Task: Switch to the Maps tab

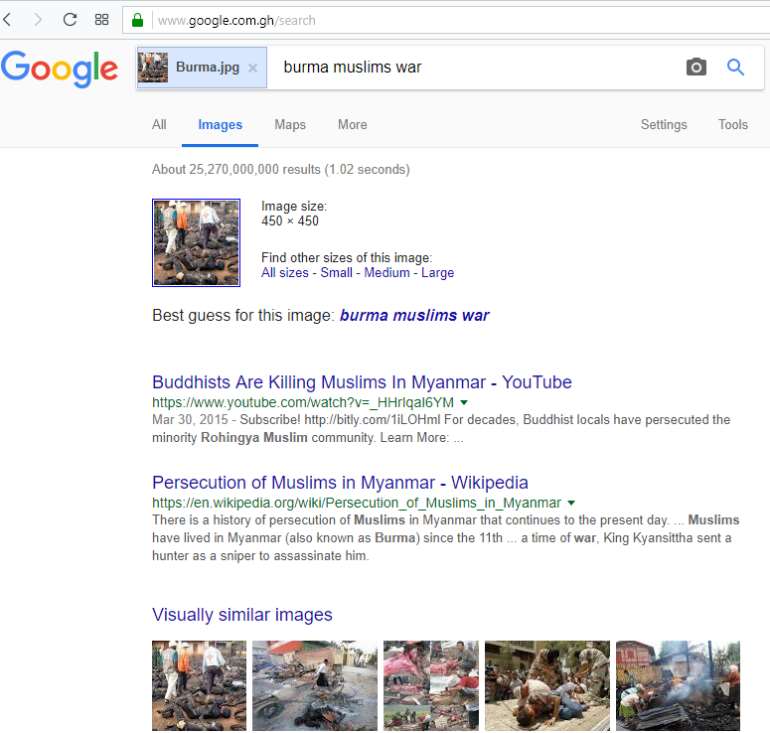Action: [x=290, y=125]
